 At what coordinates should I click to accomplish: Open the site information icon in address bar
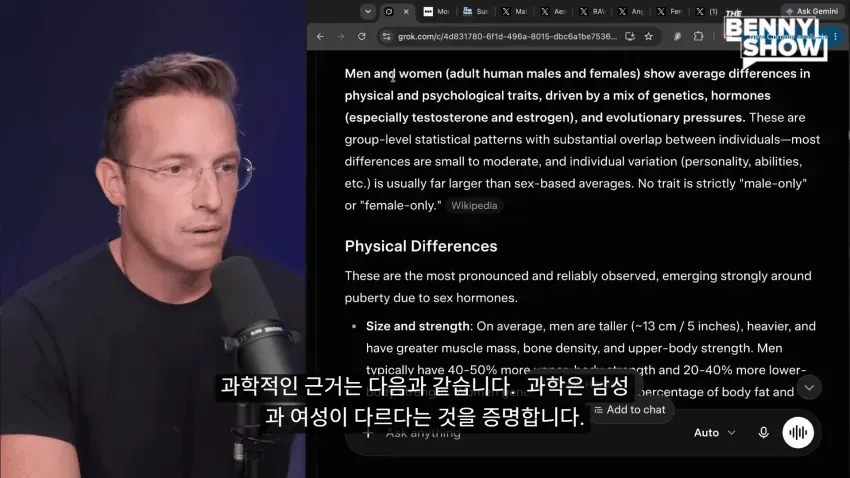386,36
